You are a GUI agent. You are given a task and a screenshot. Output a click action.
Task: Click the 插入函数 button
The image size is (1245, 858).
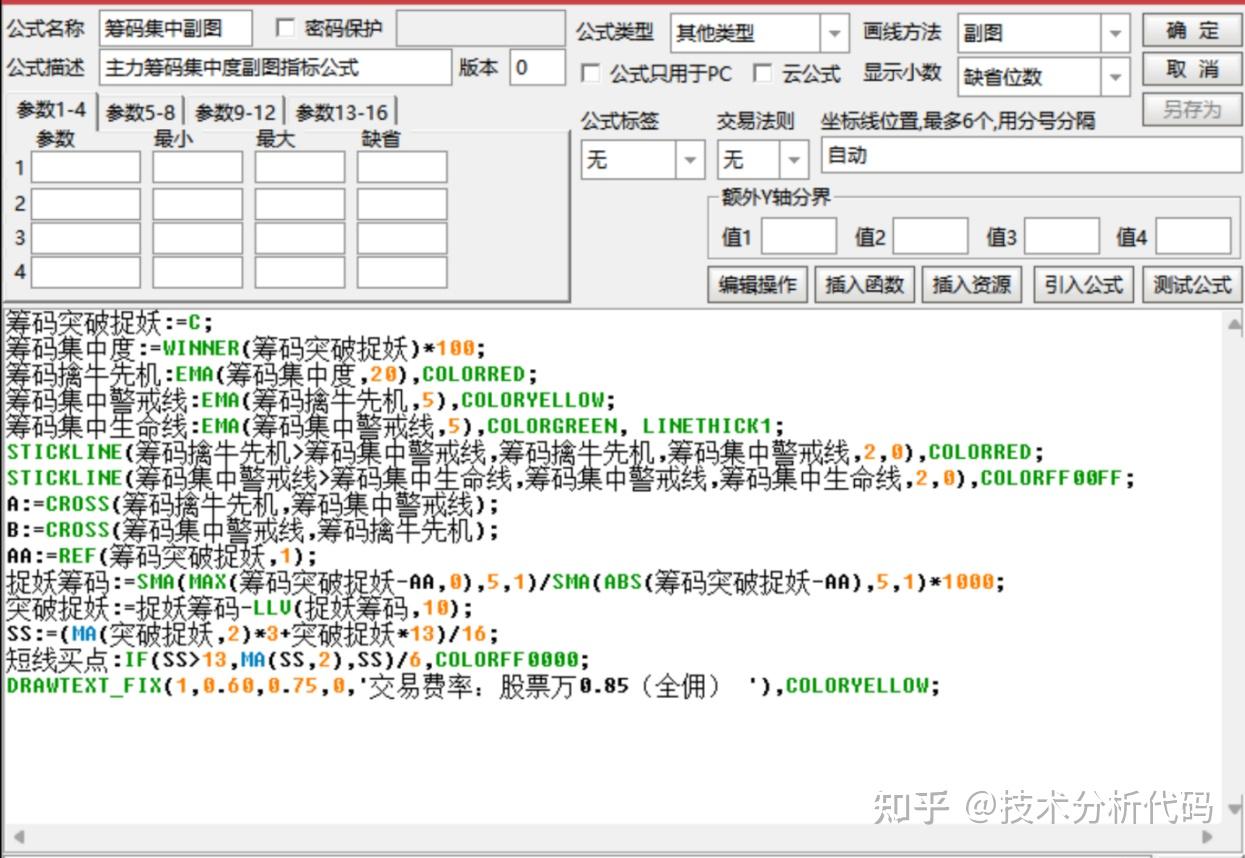click(x=864, y=285)
